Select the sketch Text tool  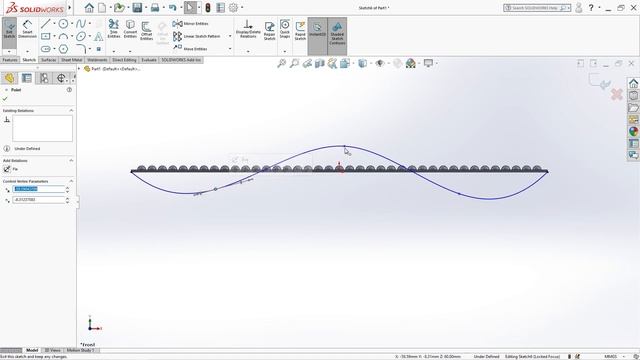tap(98, 37)
